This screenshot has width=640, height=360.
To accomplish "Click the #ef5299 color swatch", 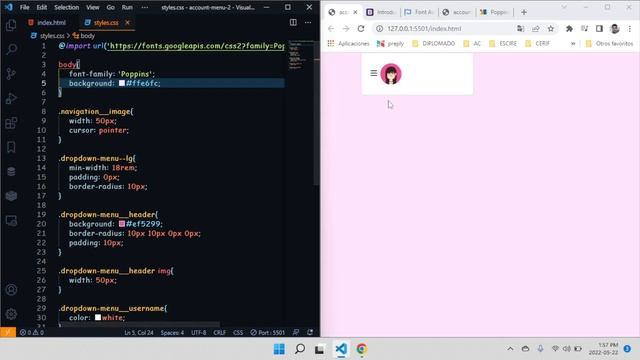I will 122,224.
